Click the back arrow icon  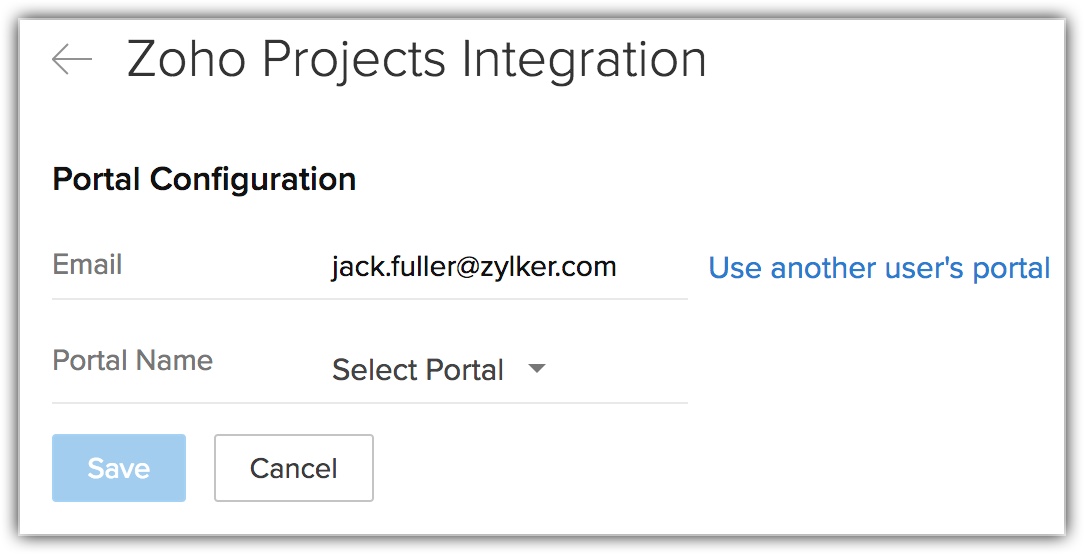click(x=72, y=60)
